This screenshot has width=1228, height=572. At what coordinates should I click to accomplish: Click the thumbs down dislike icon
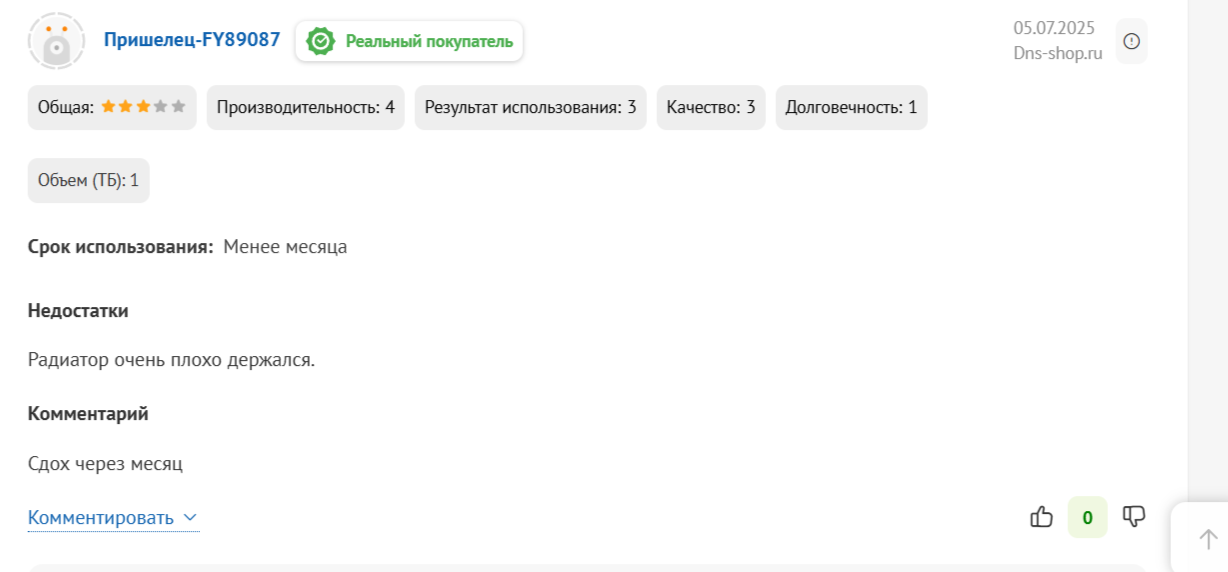[x=1133, y=517]
